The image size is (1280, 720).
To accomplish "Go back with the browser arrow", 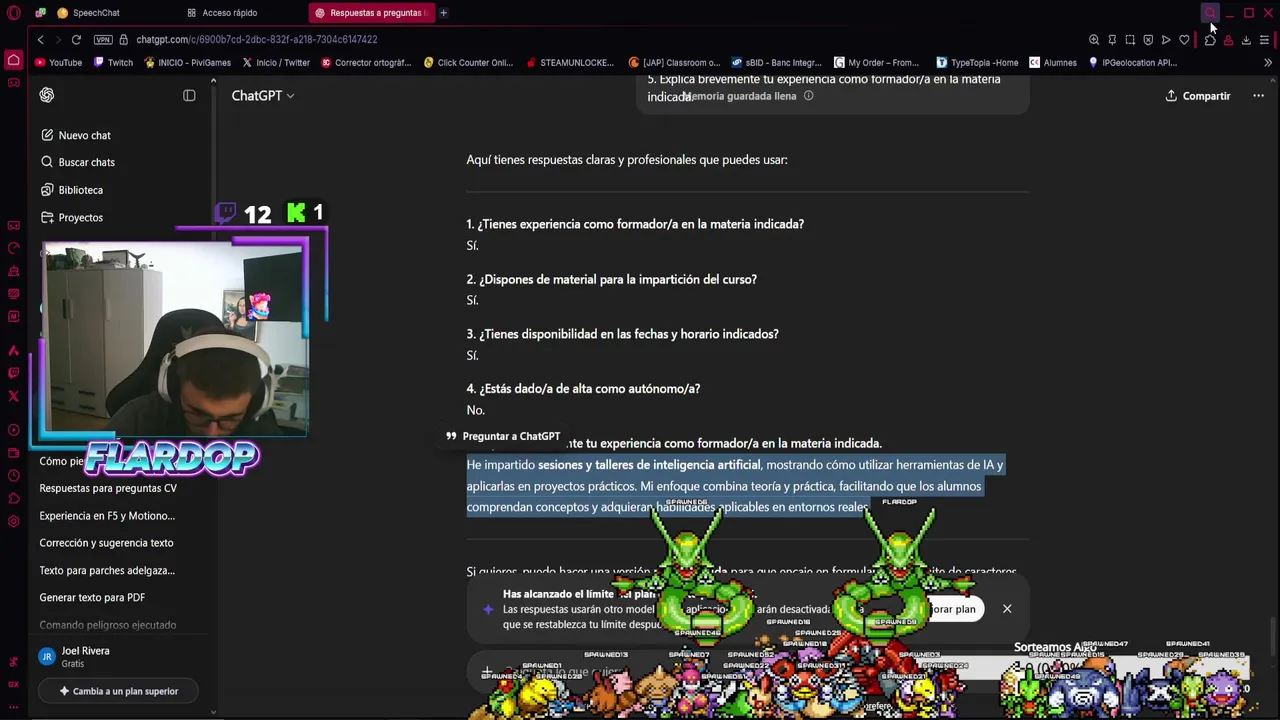I will point(40,40).
